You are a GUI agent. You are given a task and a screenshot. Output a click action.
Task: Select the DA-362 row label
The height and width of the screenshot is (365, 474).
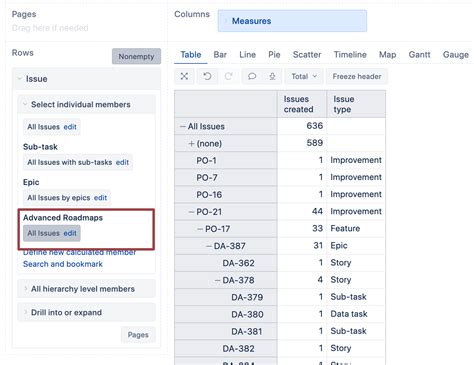click(x=238, y=263)
